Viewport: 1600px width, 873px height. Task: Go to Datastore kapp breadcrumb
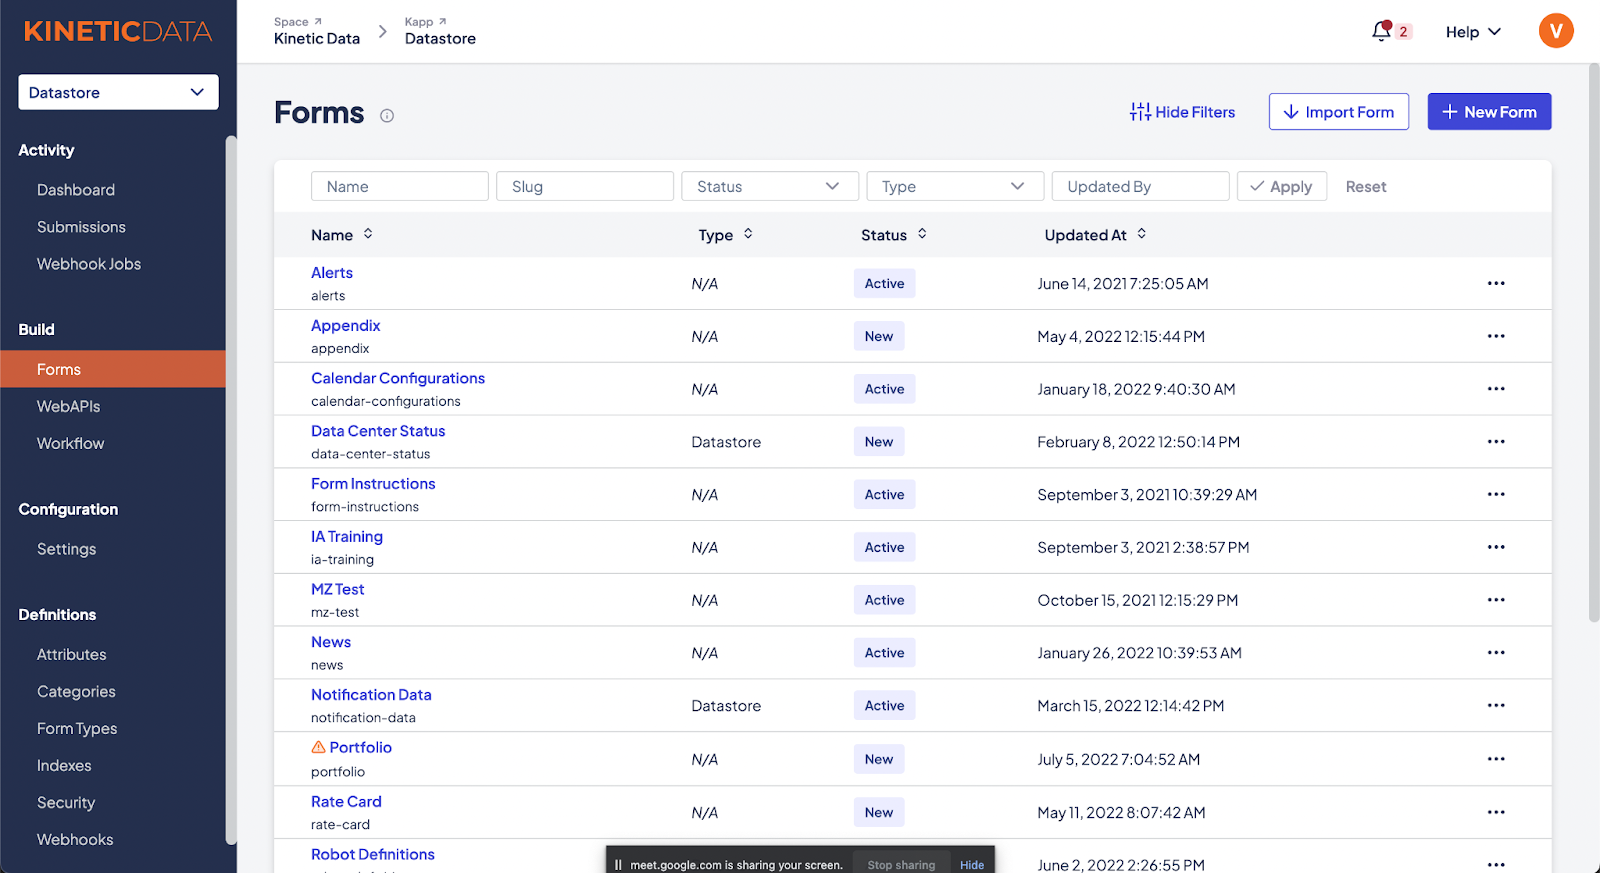(x=440, y=38)
